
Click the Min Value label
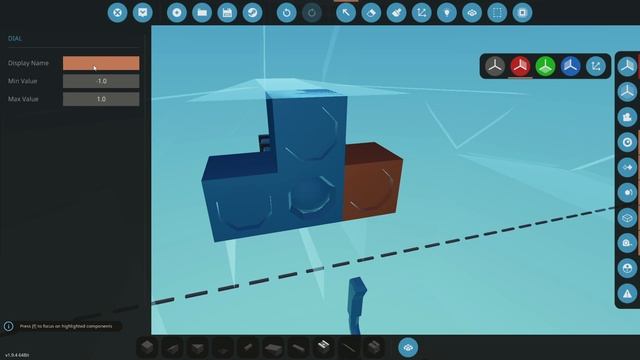[x=23, y=81]
